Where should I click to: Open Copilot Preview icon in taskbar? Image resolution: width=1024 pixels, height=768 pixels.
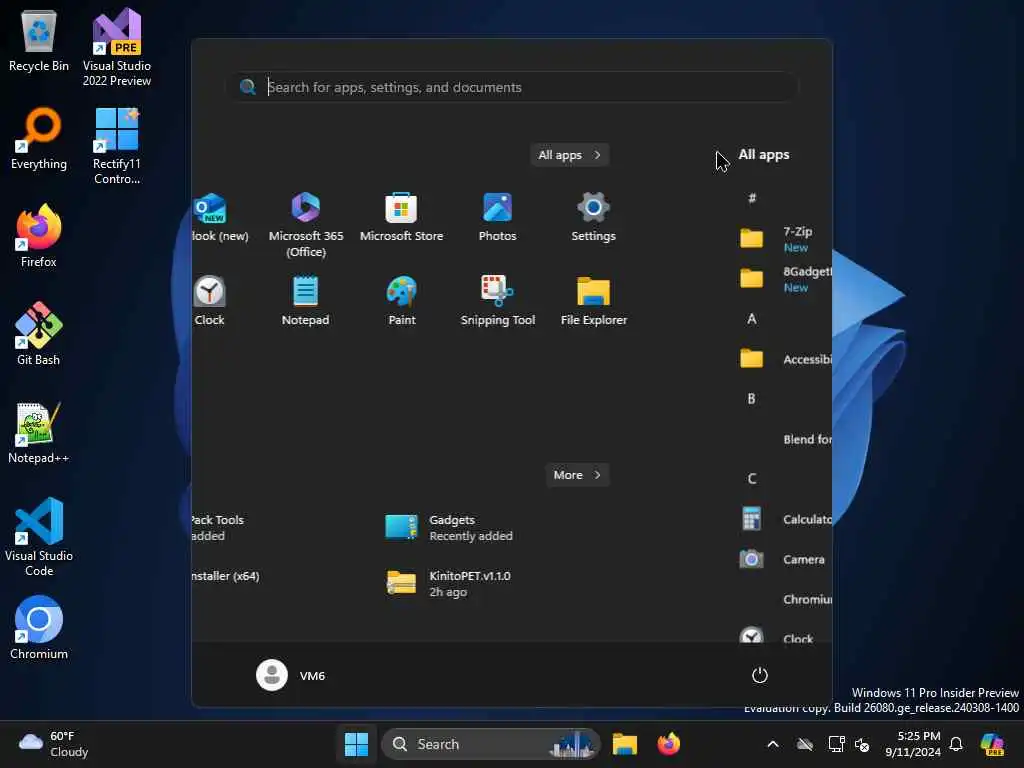tap(992, 744)
